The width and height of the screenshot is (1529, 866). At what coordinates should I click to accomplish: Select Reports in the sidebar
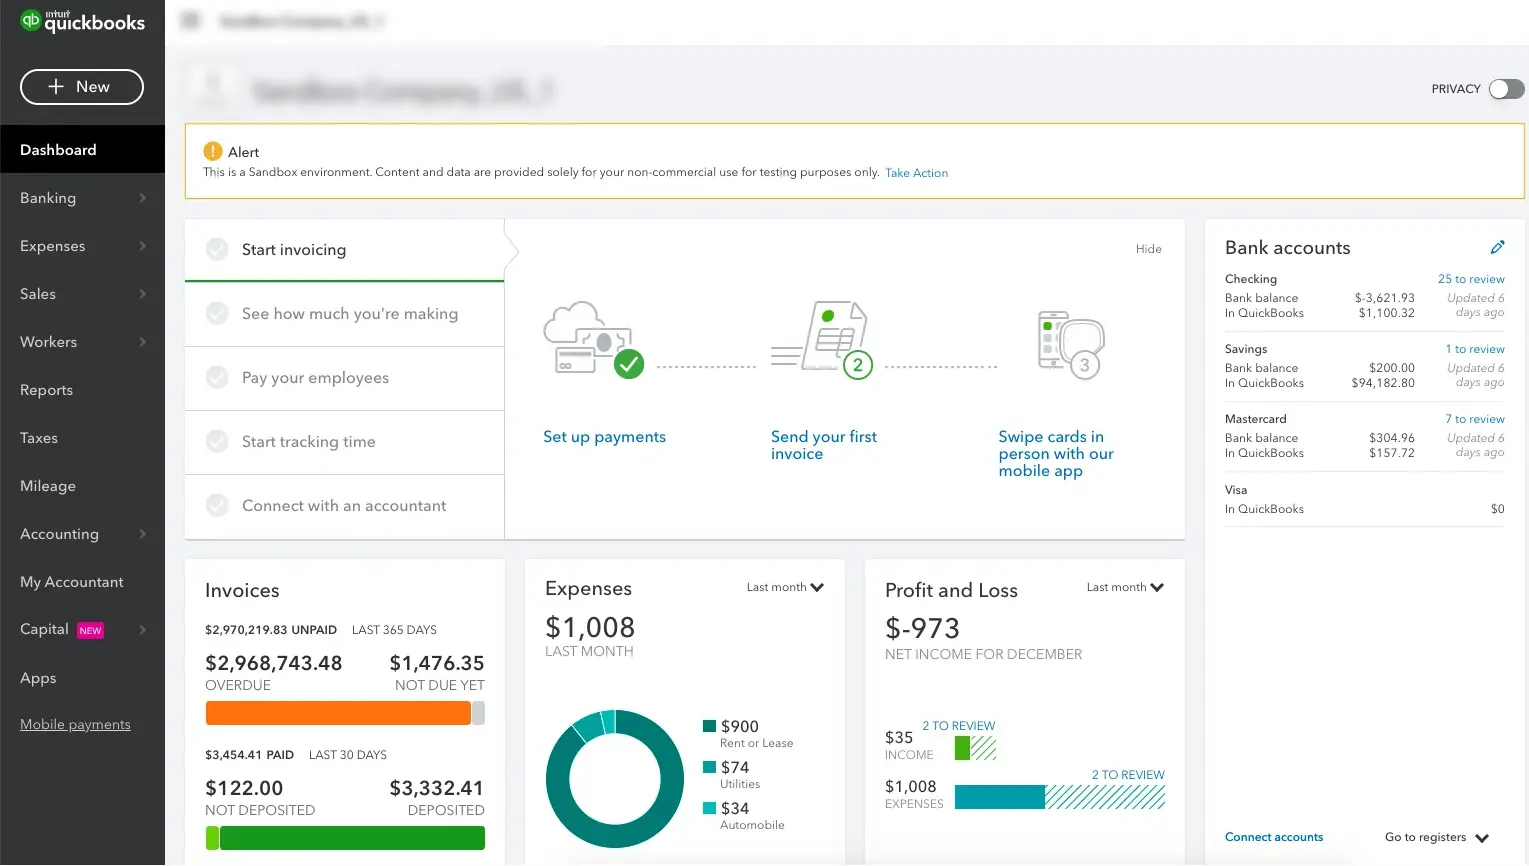click(x=46, y=390)
